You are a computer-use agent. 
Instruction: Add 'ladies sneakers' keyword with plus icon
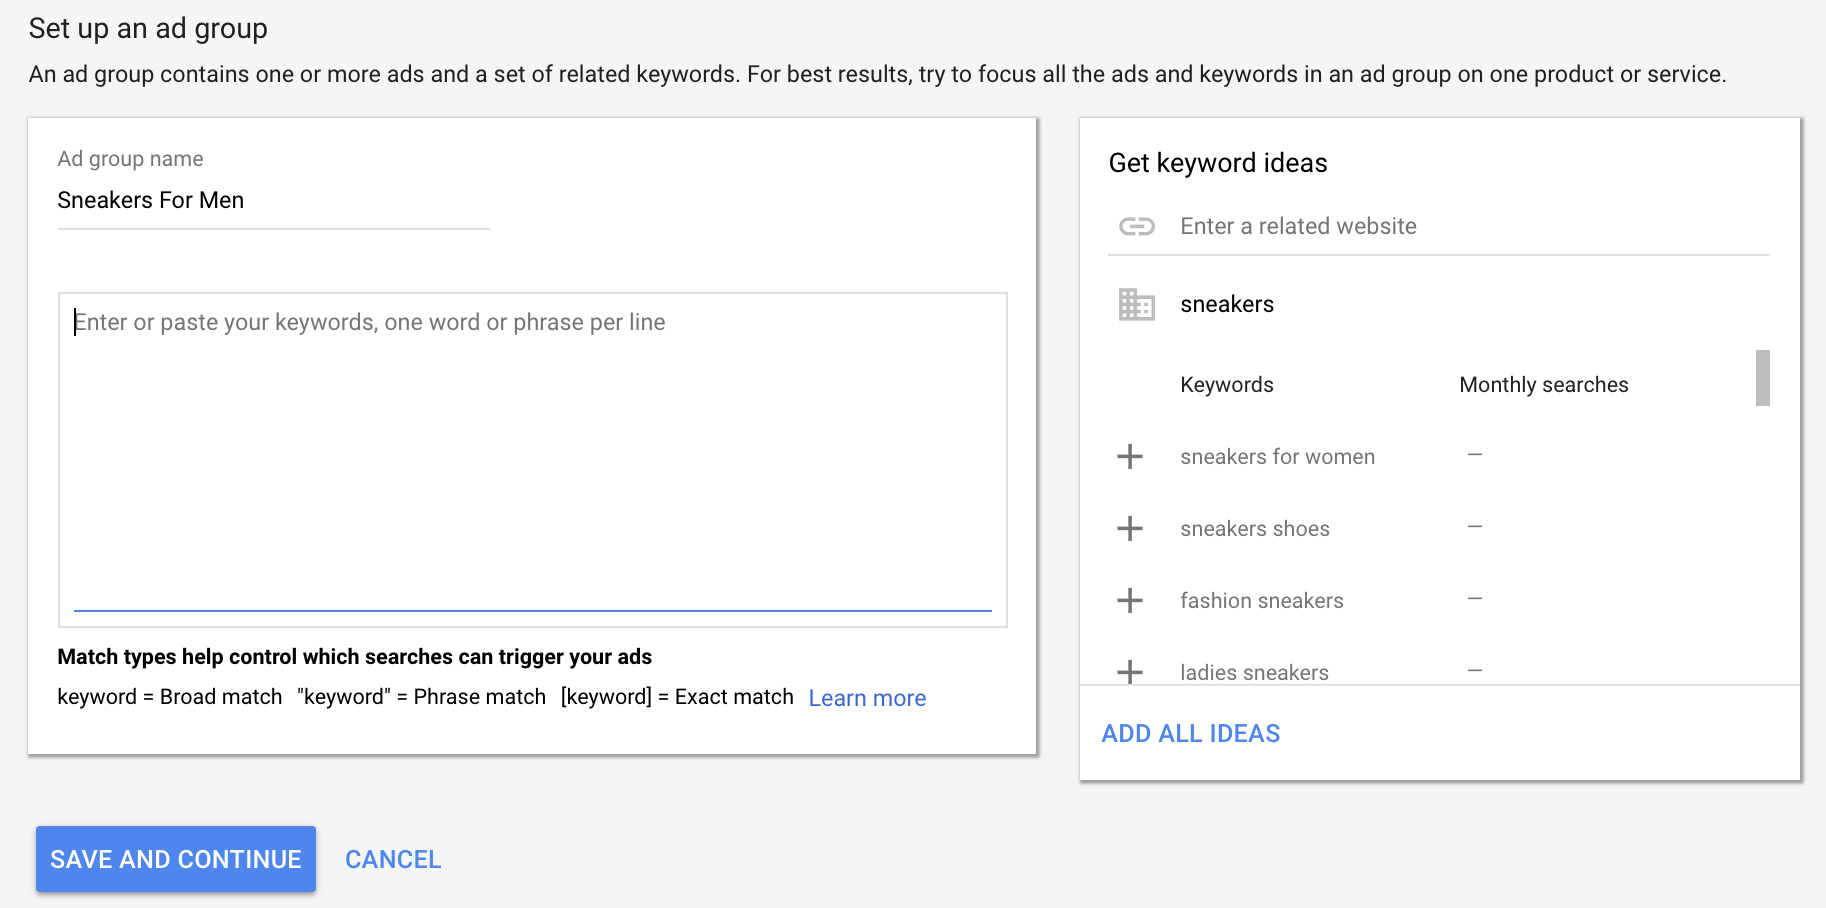pos(1130,671)
